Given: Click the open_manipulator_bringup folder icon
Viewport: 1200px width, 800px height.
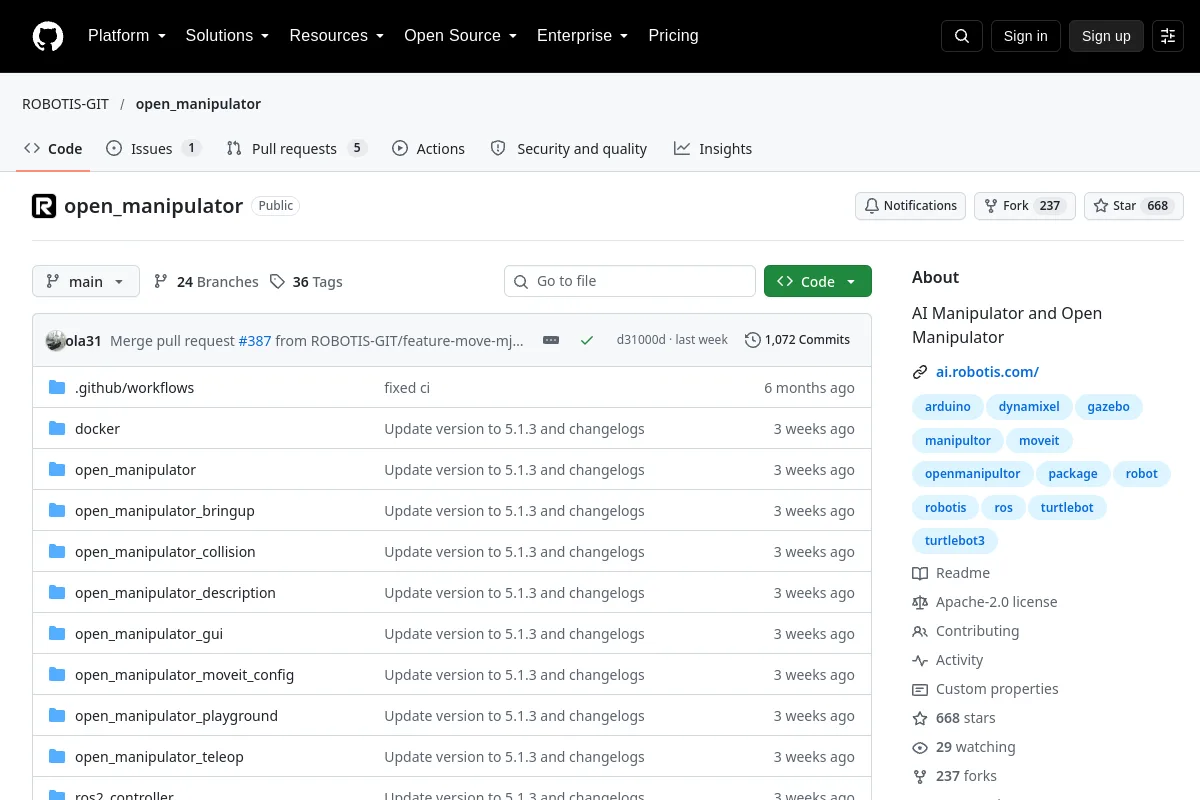Looking at the screenshot, I should click(57, 511).
